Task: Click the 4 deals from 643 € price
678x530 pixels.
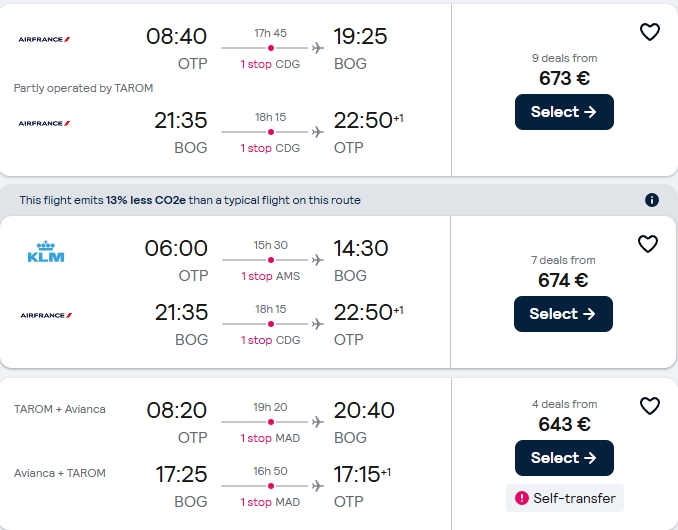Action: [x=564, y=424]
